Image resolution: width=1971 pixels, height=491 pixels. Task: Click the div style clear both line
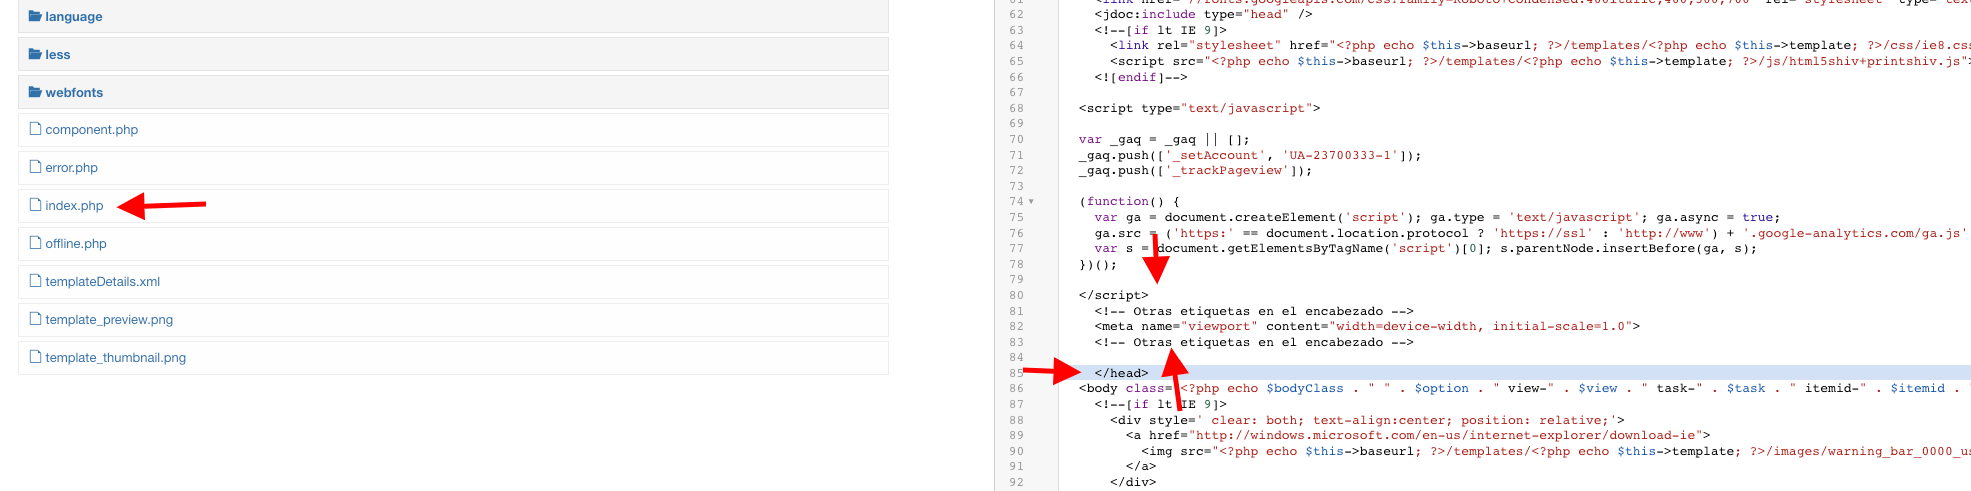[x=1367, y=420]
